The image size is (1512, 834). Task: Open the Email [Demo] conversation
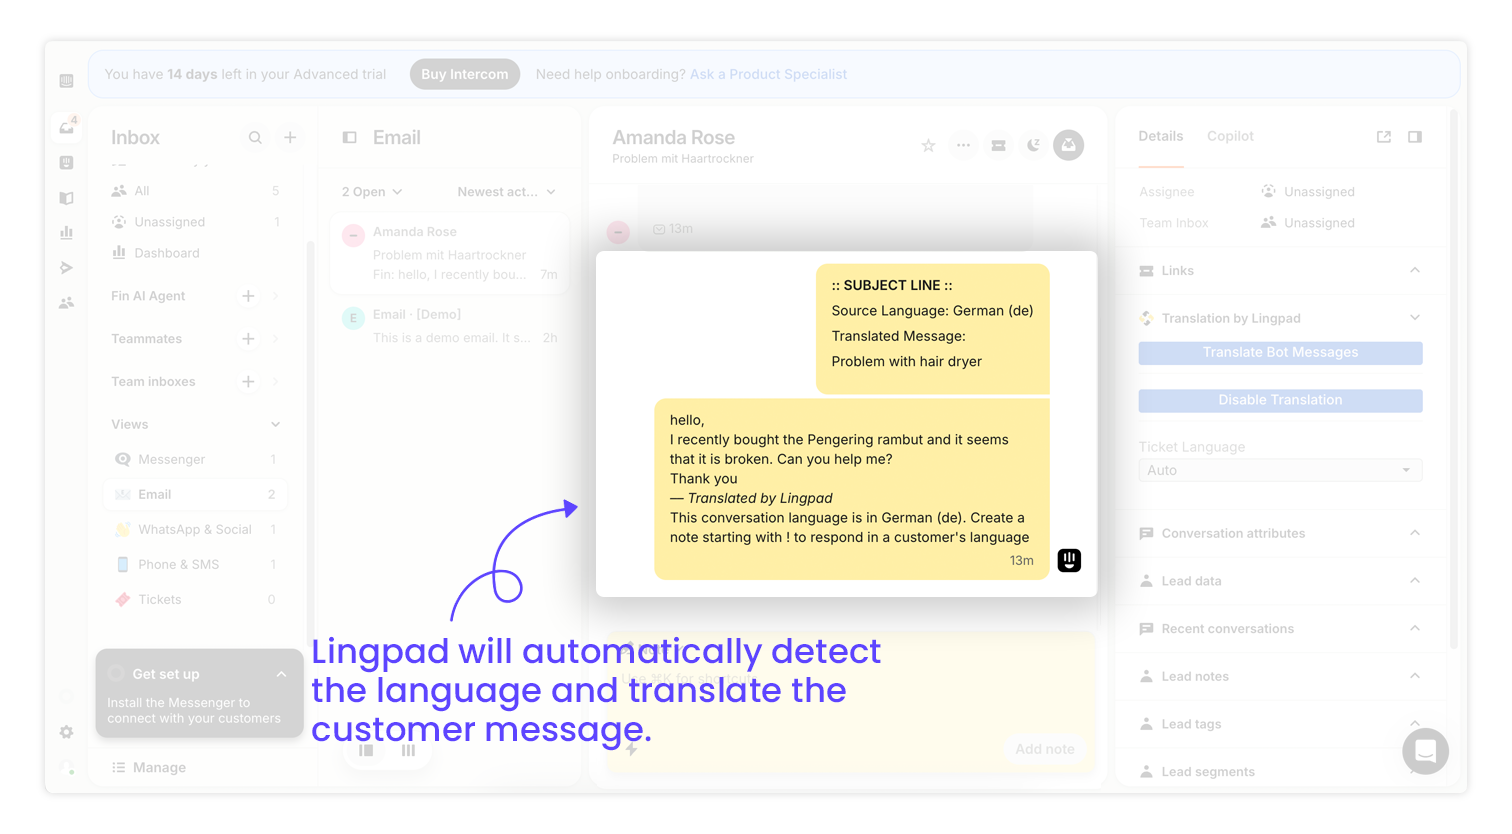(450, 326)
